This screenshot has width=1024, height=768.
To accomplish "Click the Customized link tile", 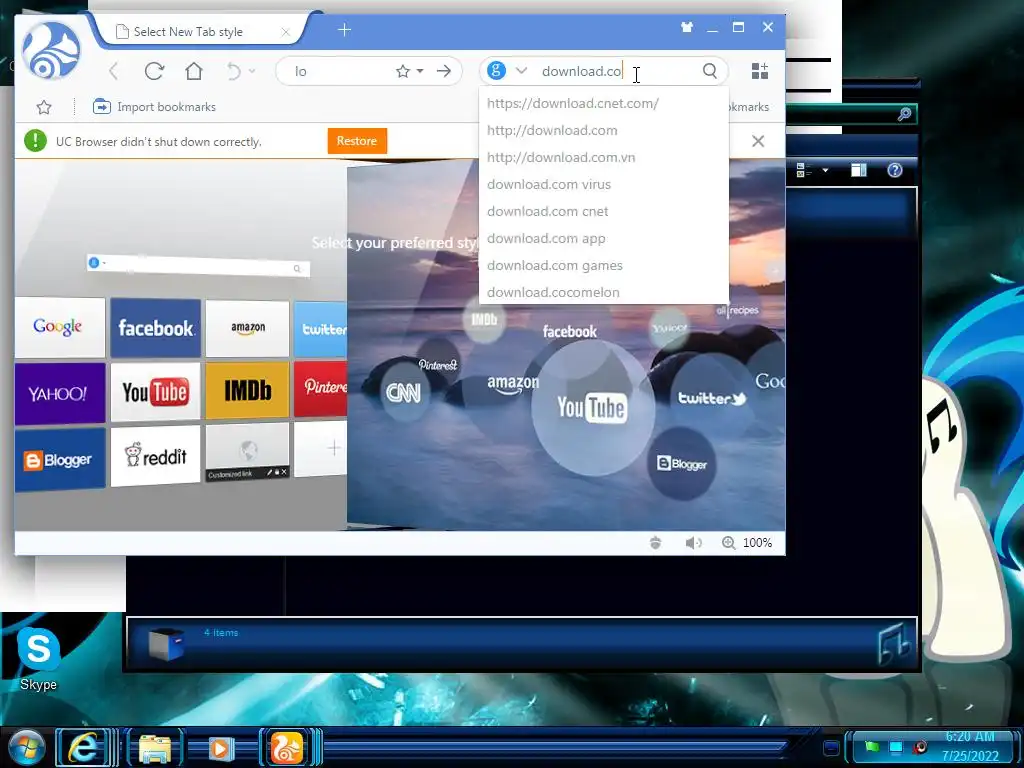I will pyautogui.click(x=248, y=452).
